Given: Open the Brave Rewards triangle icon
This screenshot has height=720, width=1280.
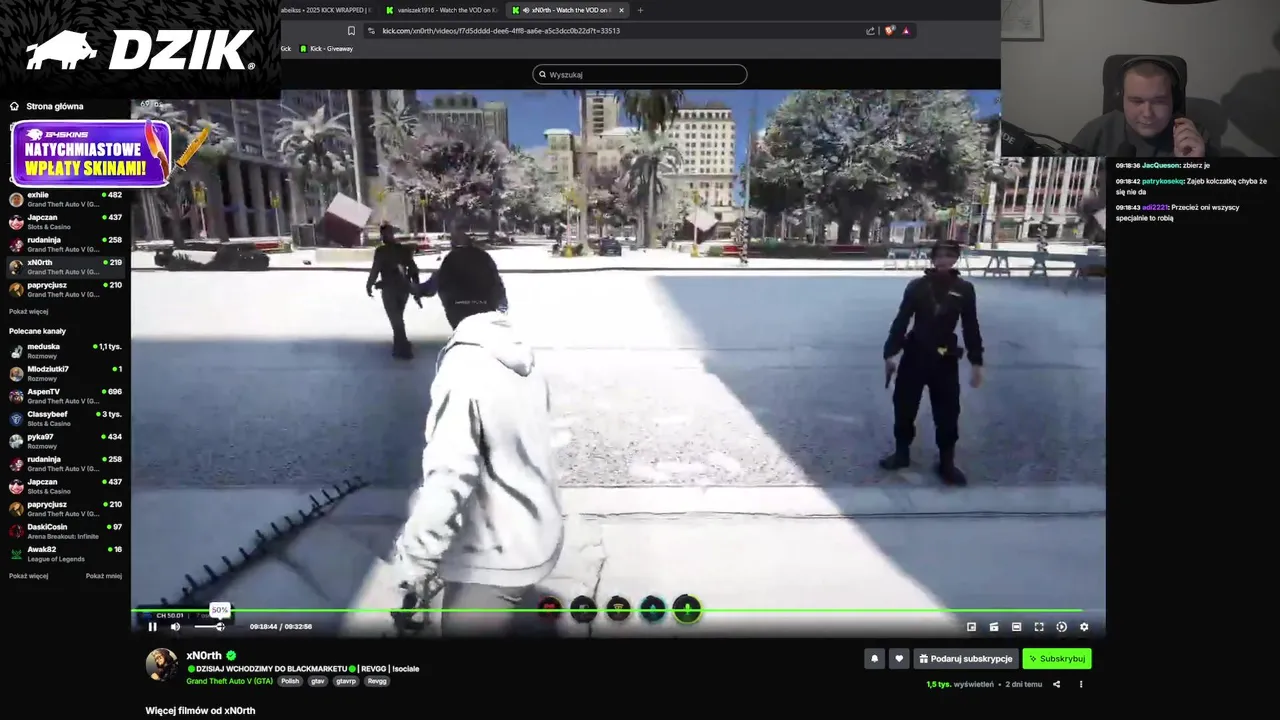Looking at the screenshot, I should pyautogui.click(x=906, y=31).
